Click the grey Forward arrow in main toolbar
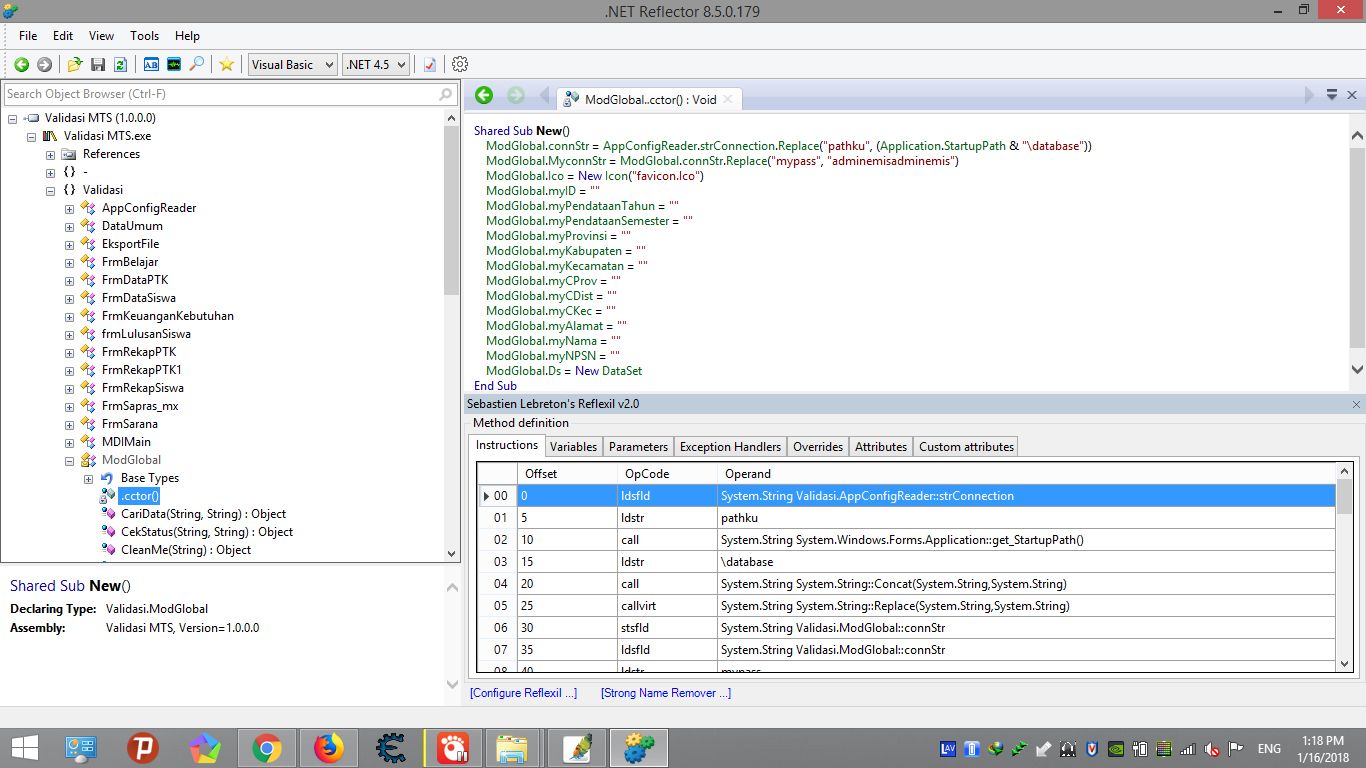The height and width of the screenshot is (768, 1366). coord(44,64)
